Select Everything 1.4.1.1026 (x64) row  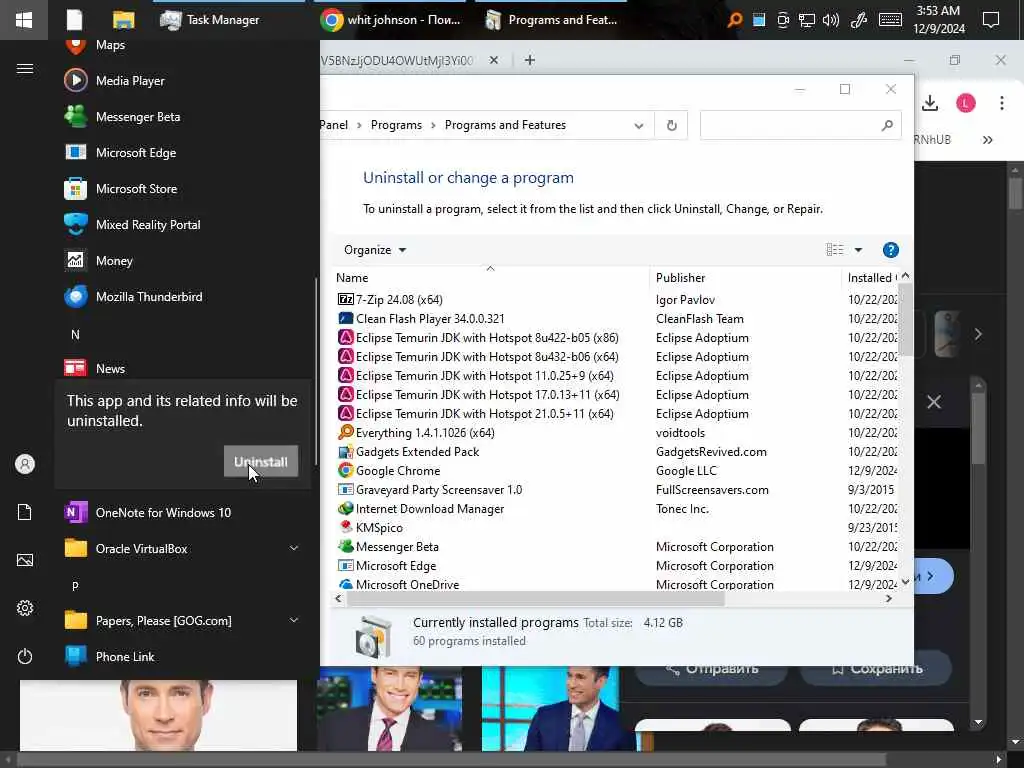[425, 433]
